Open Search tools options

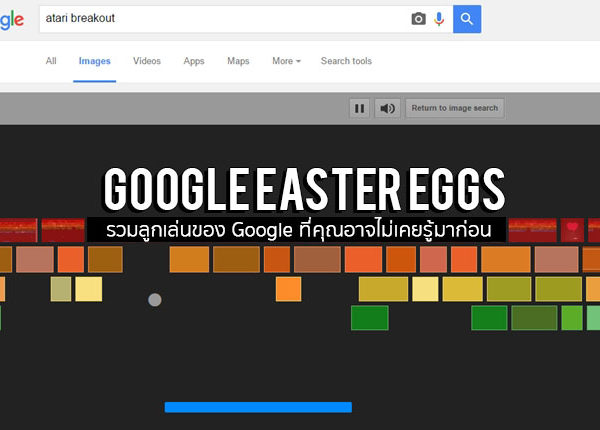point(346,61)
